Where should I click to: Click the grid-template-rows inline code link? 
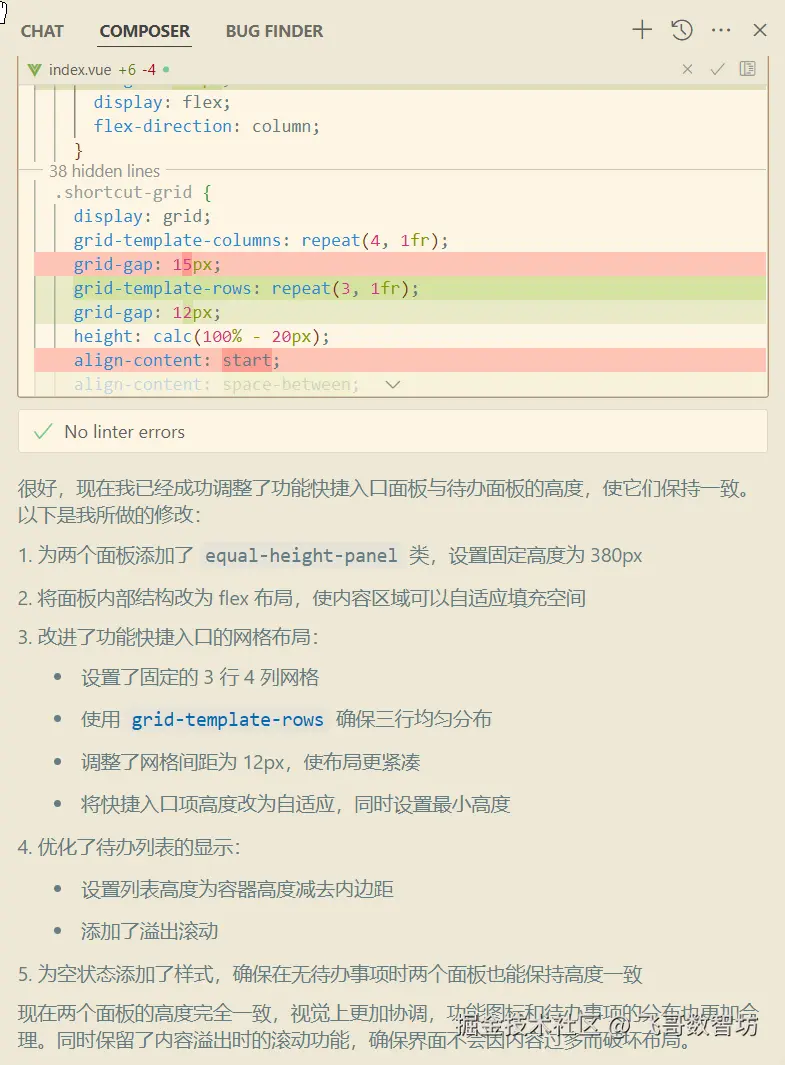(x=227, y=719)
